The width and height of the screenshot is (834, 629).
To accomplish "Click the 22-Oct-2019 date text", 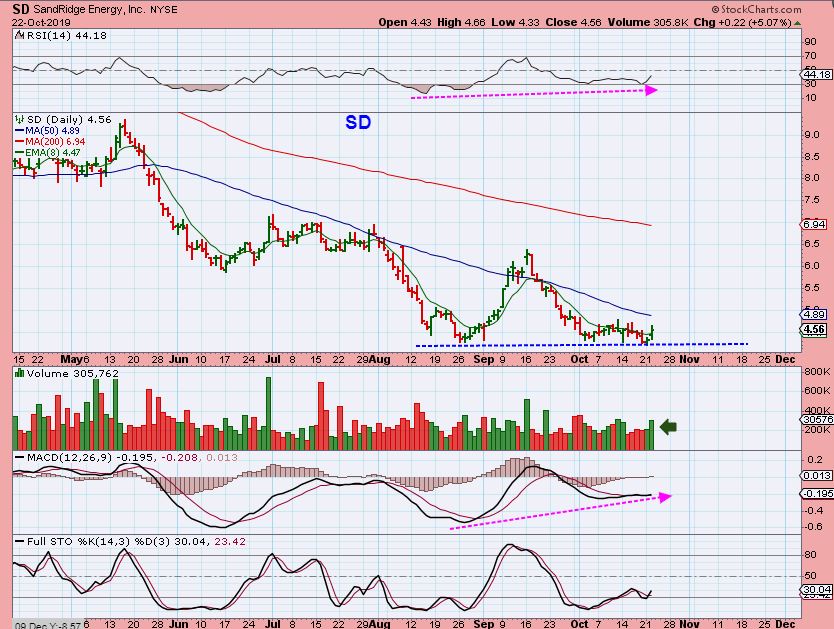I will pos(41,22).
